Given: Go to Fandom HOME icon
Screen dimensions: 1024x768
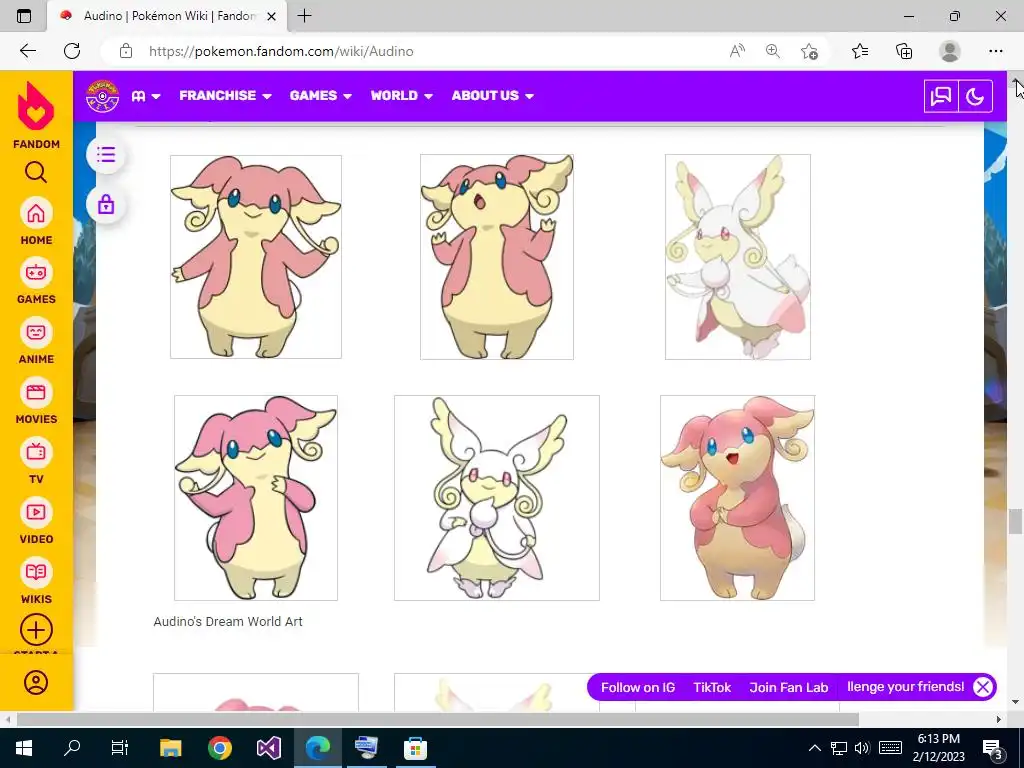Looking at the screenshot, I should [36, 214].
